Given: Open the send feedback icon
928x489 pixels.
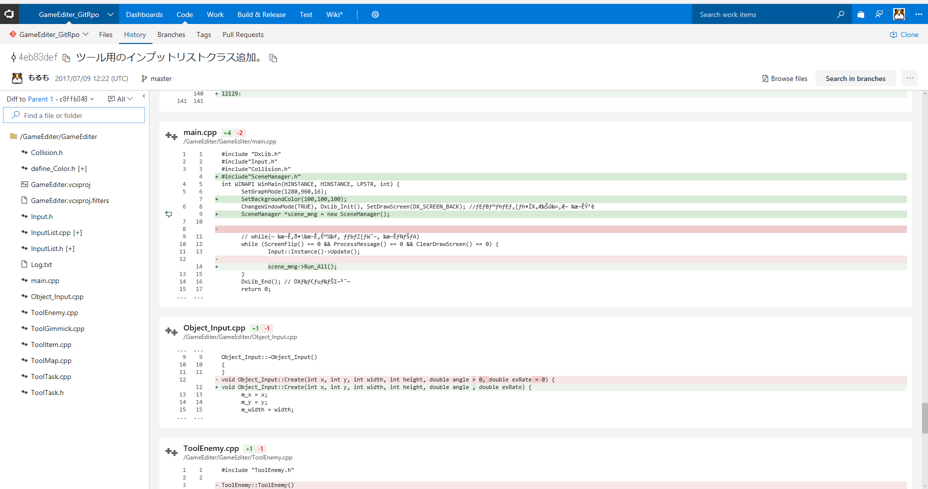Looking at the screenshot, I should pyautogui.click(x=879, y=15).
